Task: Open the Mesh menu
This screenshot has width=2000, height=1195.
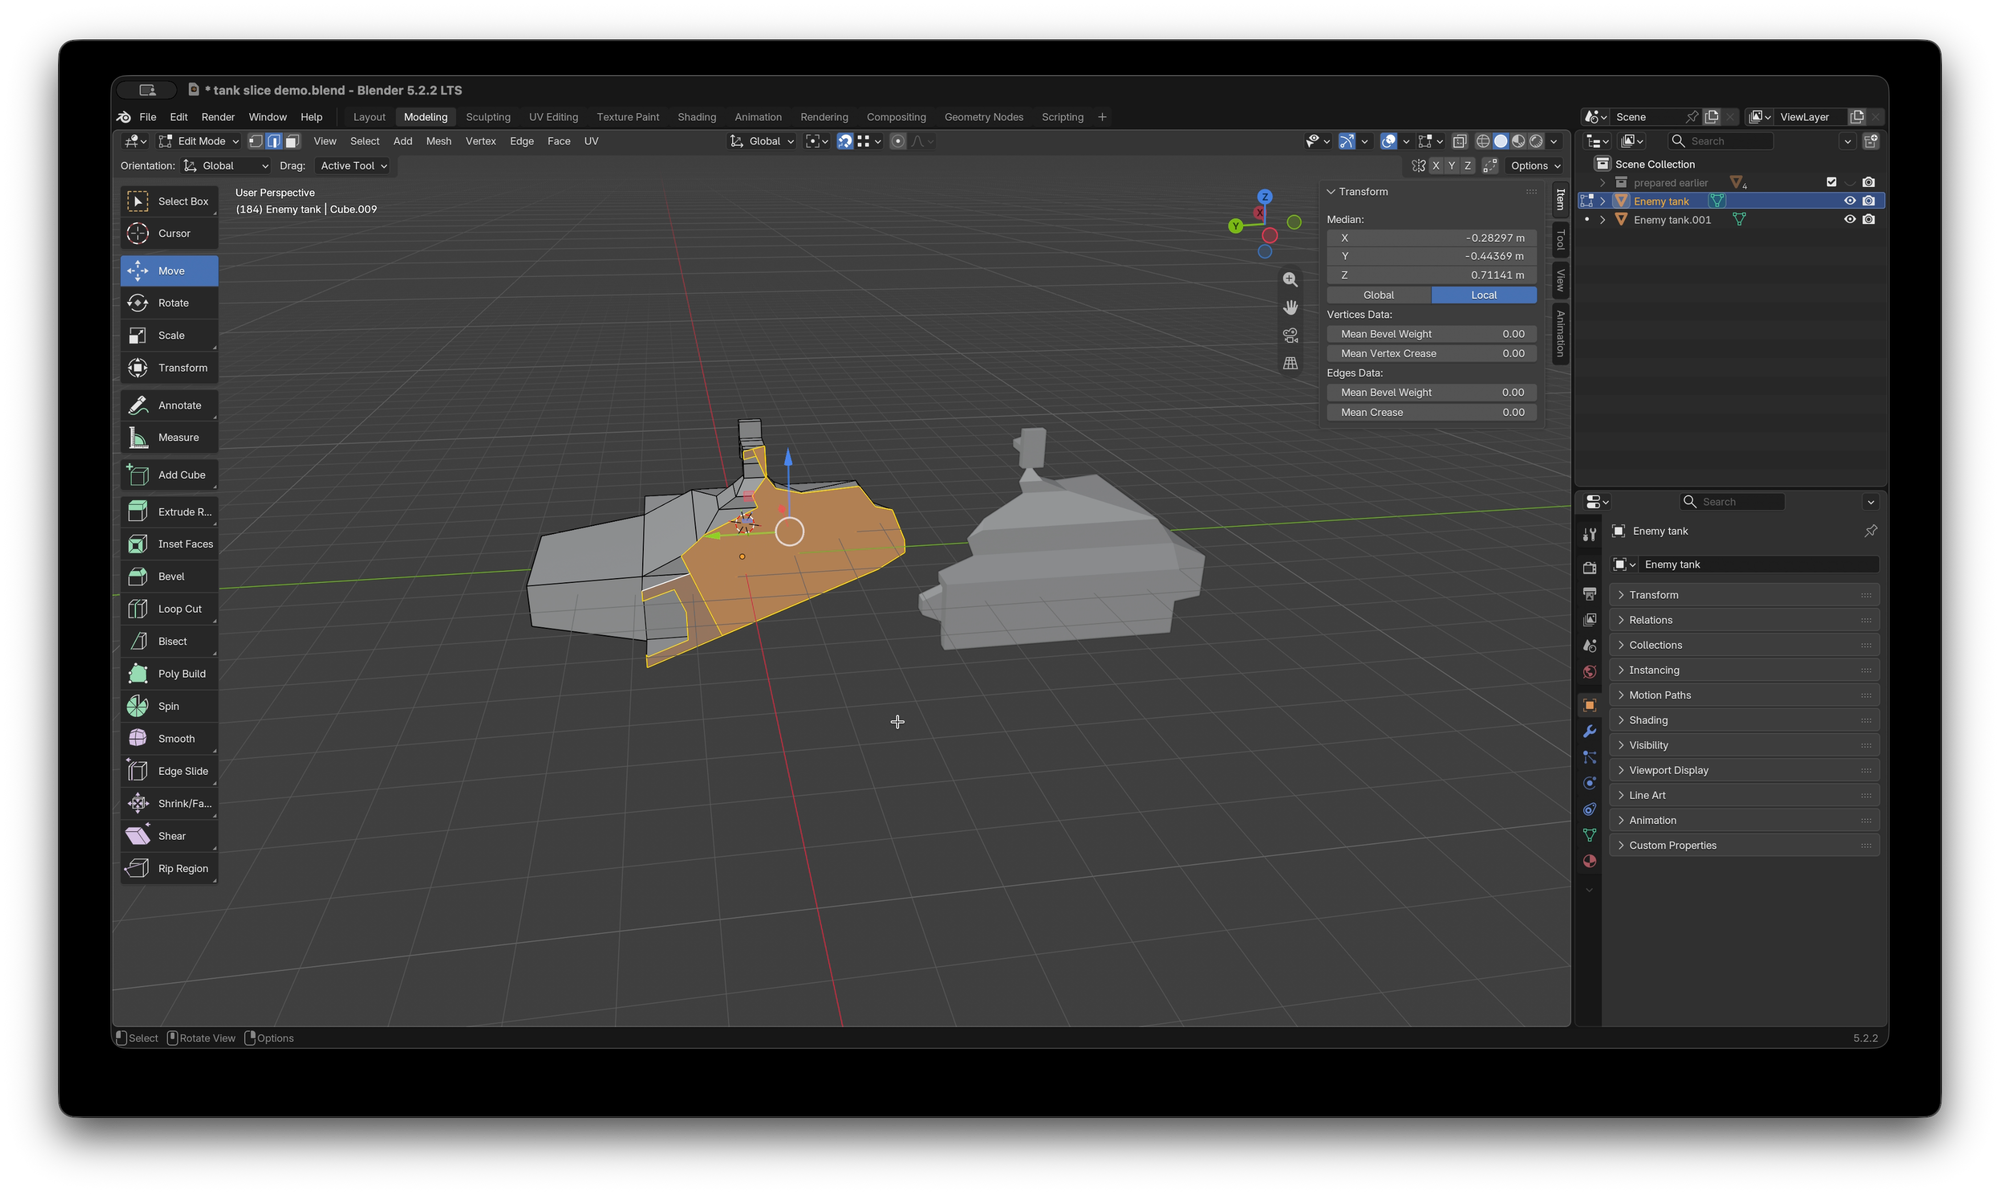Action: pyautogui.click(x=439, y=141)
